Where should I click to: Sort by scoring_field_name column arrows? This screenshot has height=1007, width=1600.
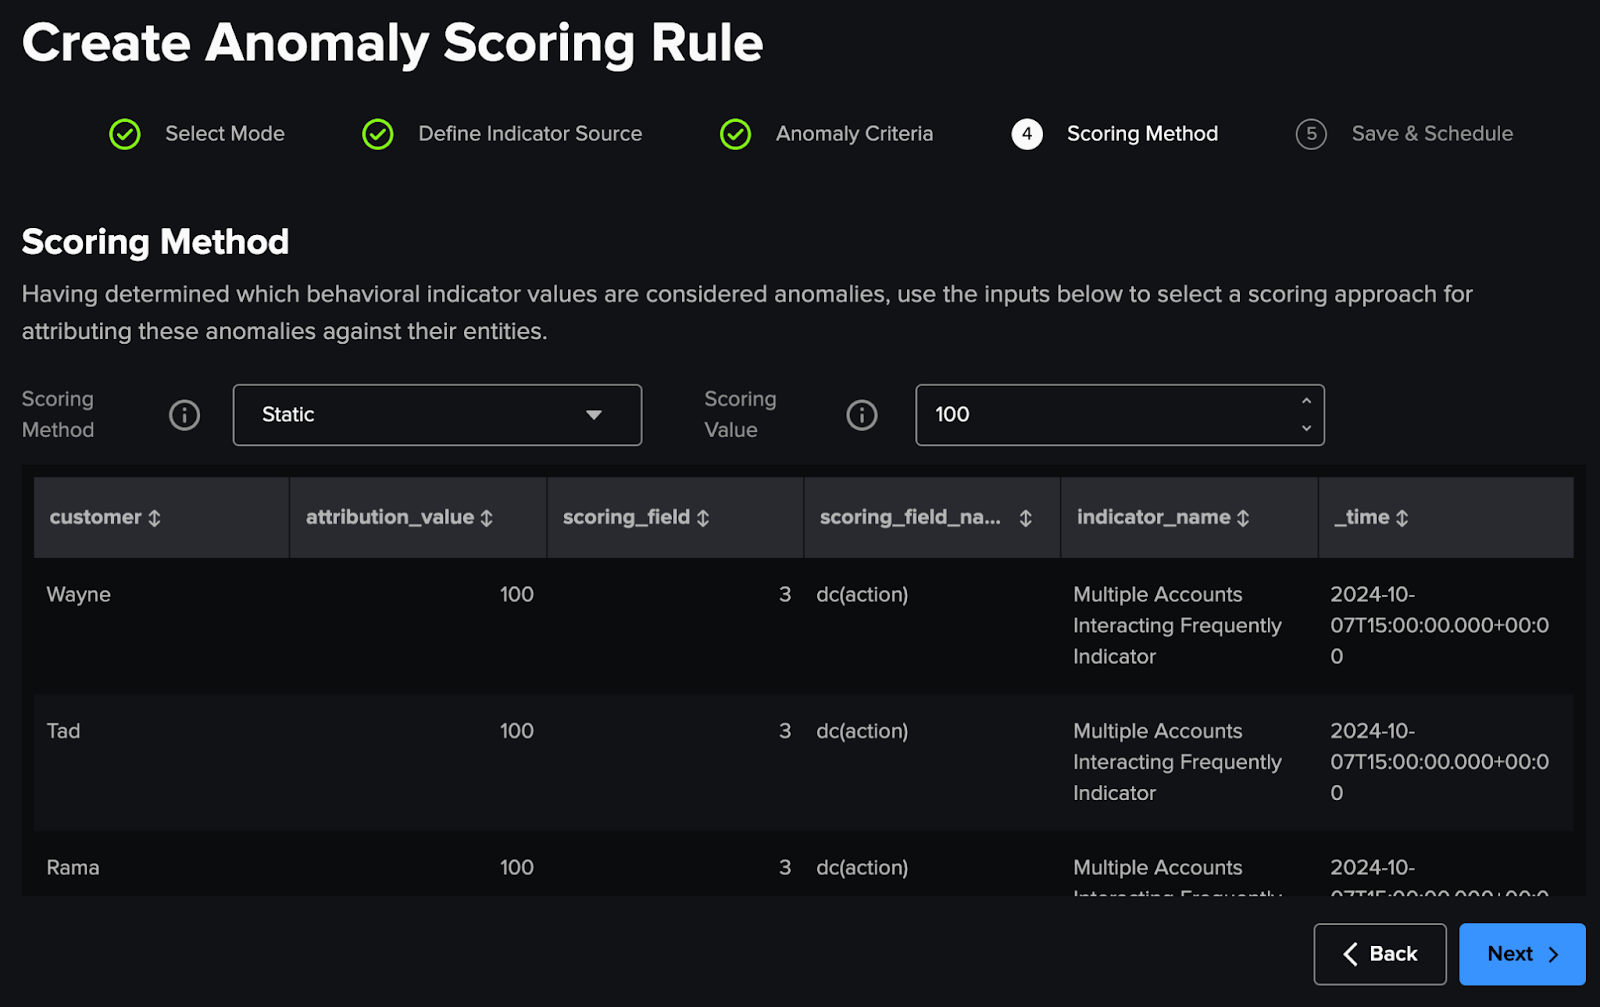(x=1025, y=518)
